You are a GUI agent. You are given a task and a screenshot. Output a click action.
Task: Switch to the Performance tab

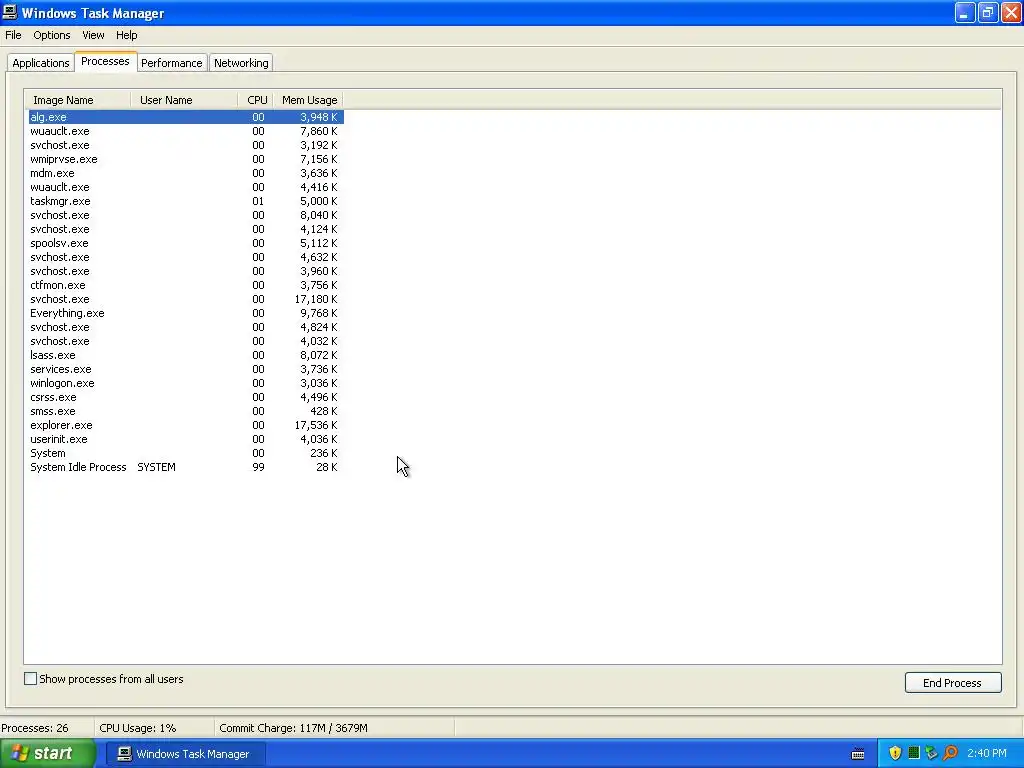point(172,63)
